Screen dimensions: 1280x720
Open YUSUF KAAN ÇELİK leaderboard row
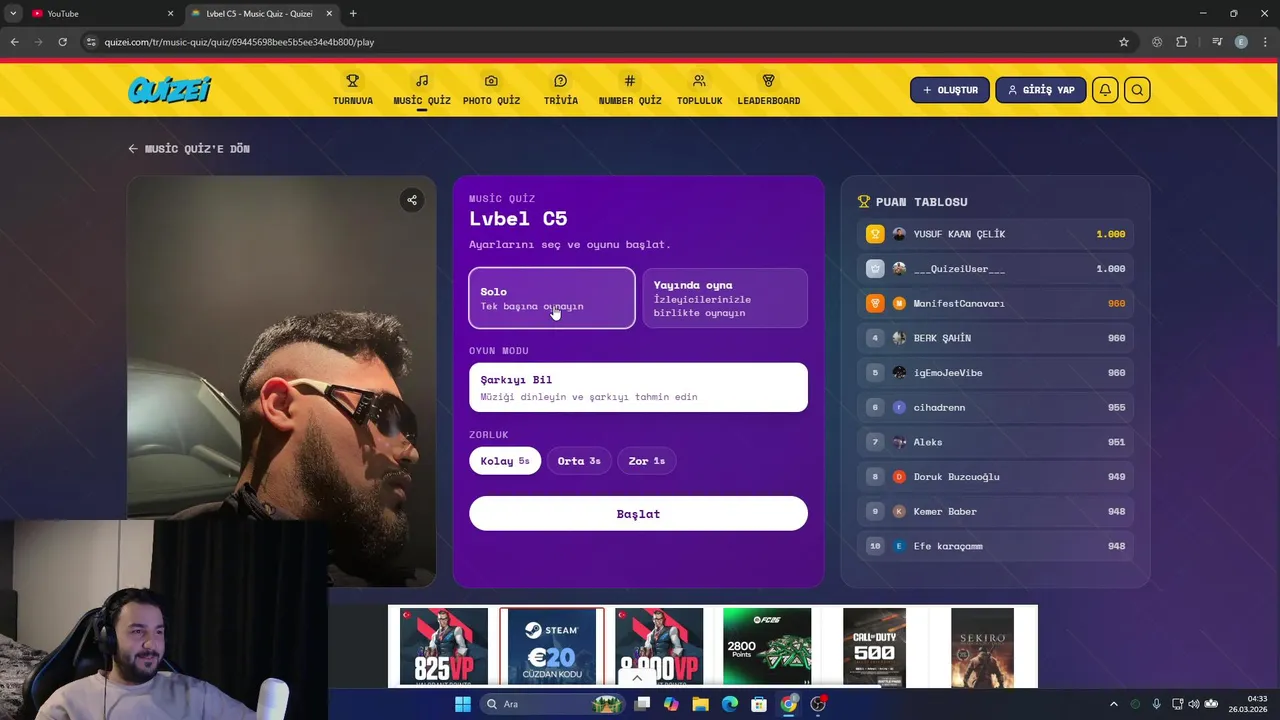point(995,234)
